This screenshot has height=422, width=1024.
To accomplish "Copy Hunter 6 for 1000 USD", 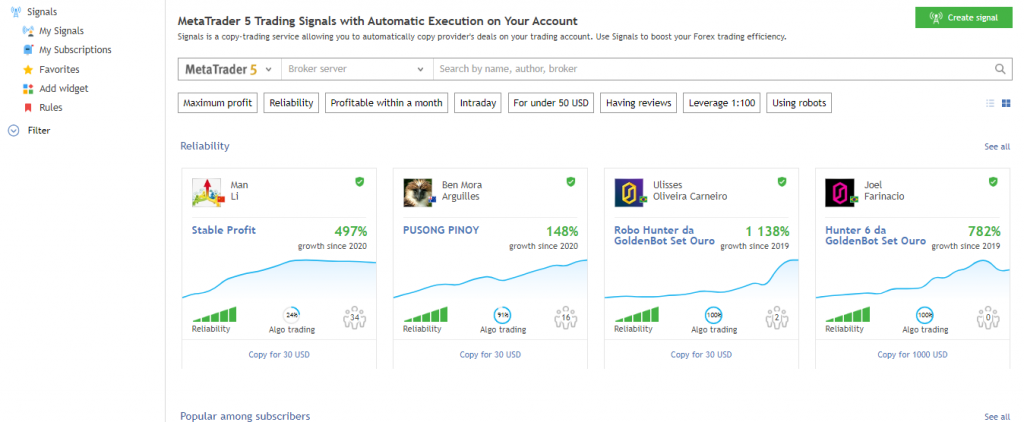I will [x=912, y=355].
